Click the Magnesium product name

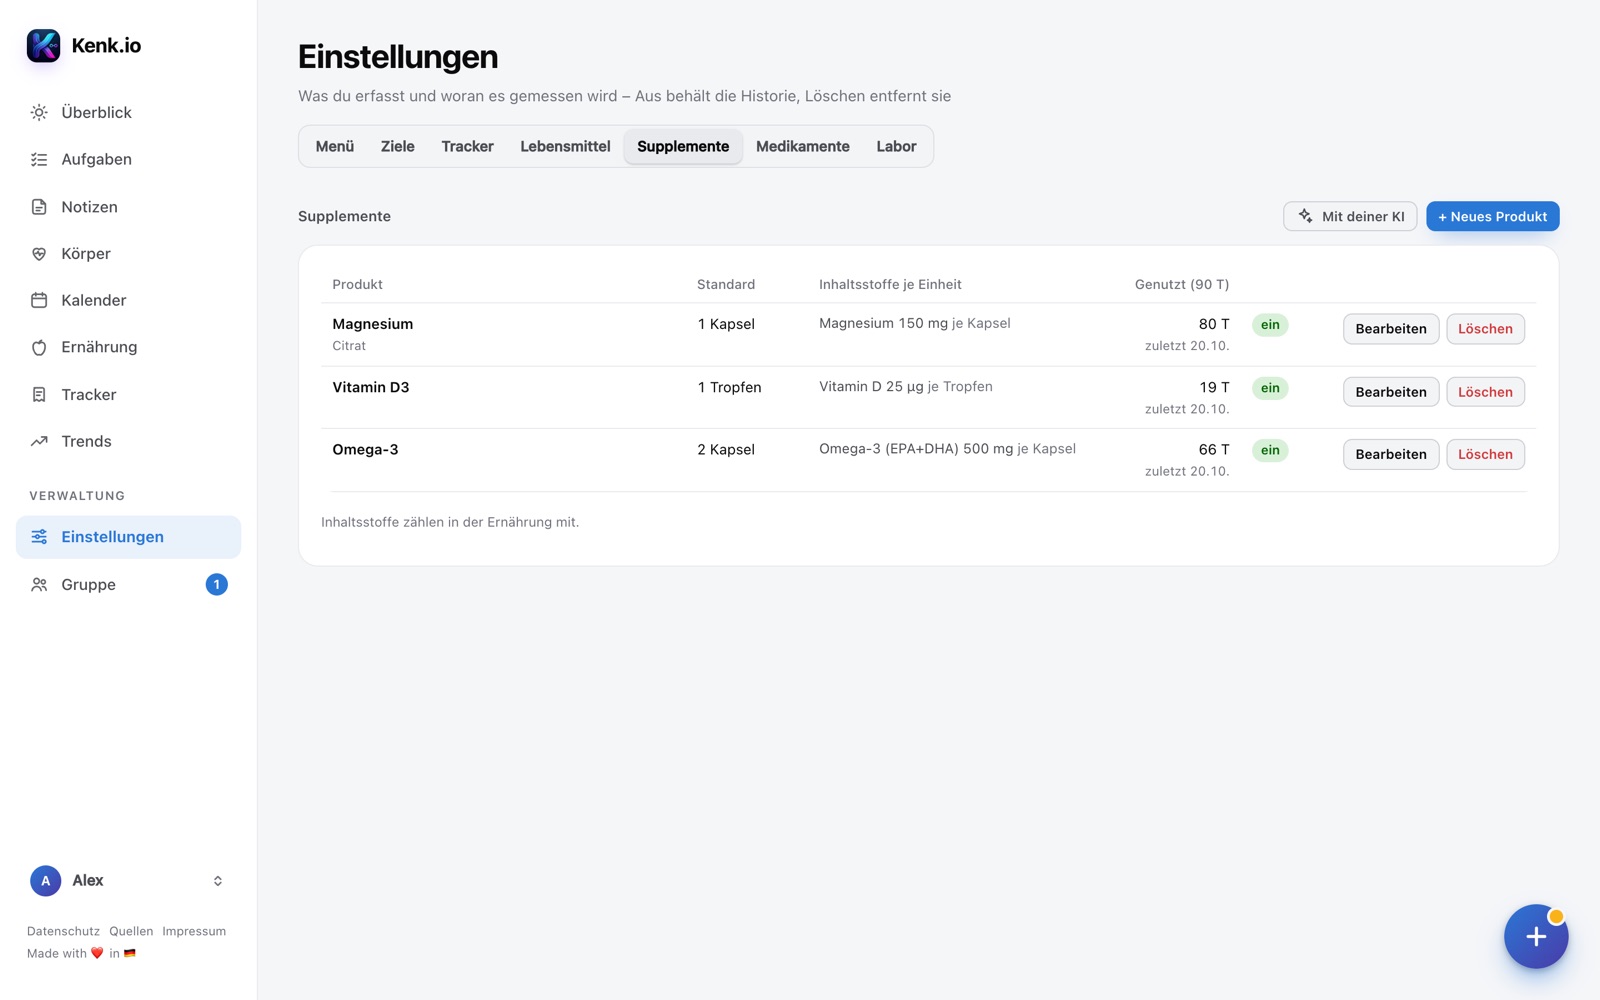tap(373, 324)
